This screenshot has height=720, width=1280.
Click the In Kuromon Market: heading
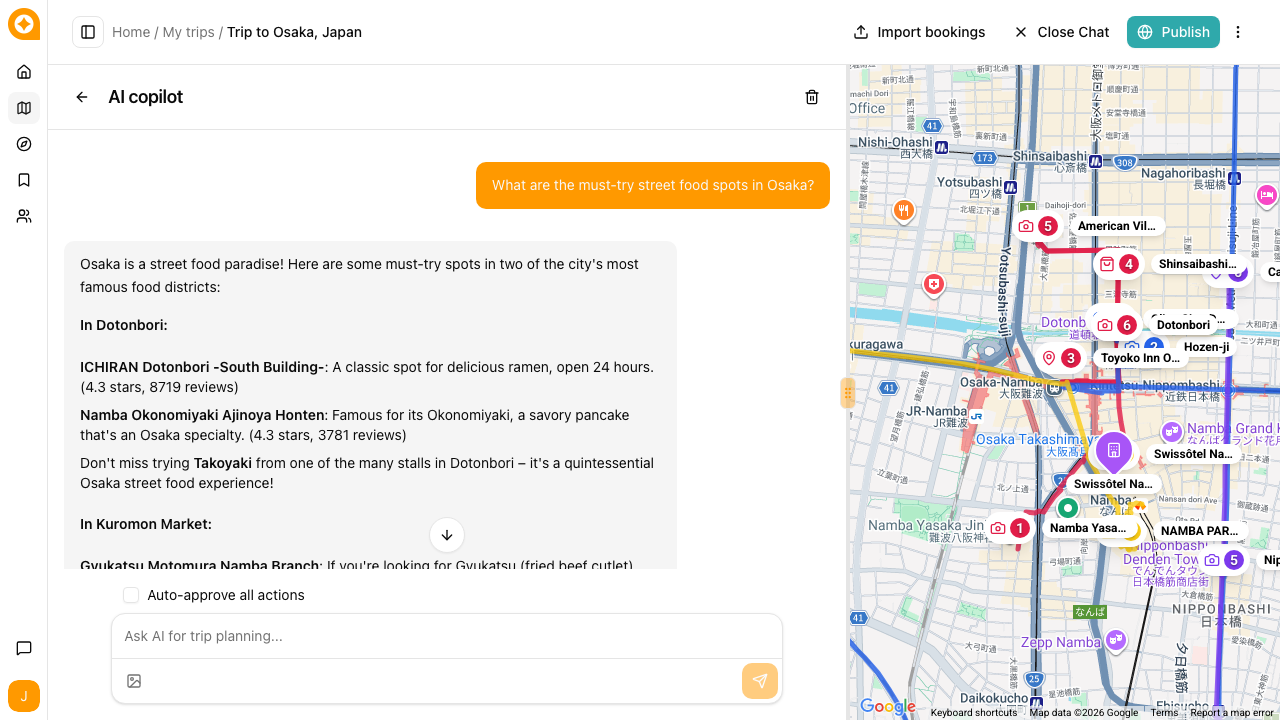pos(146,524)
